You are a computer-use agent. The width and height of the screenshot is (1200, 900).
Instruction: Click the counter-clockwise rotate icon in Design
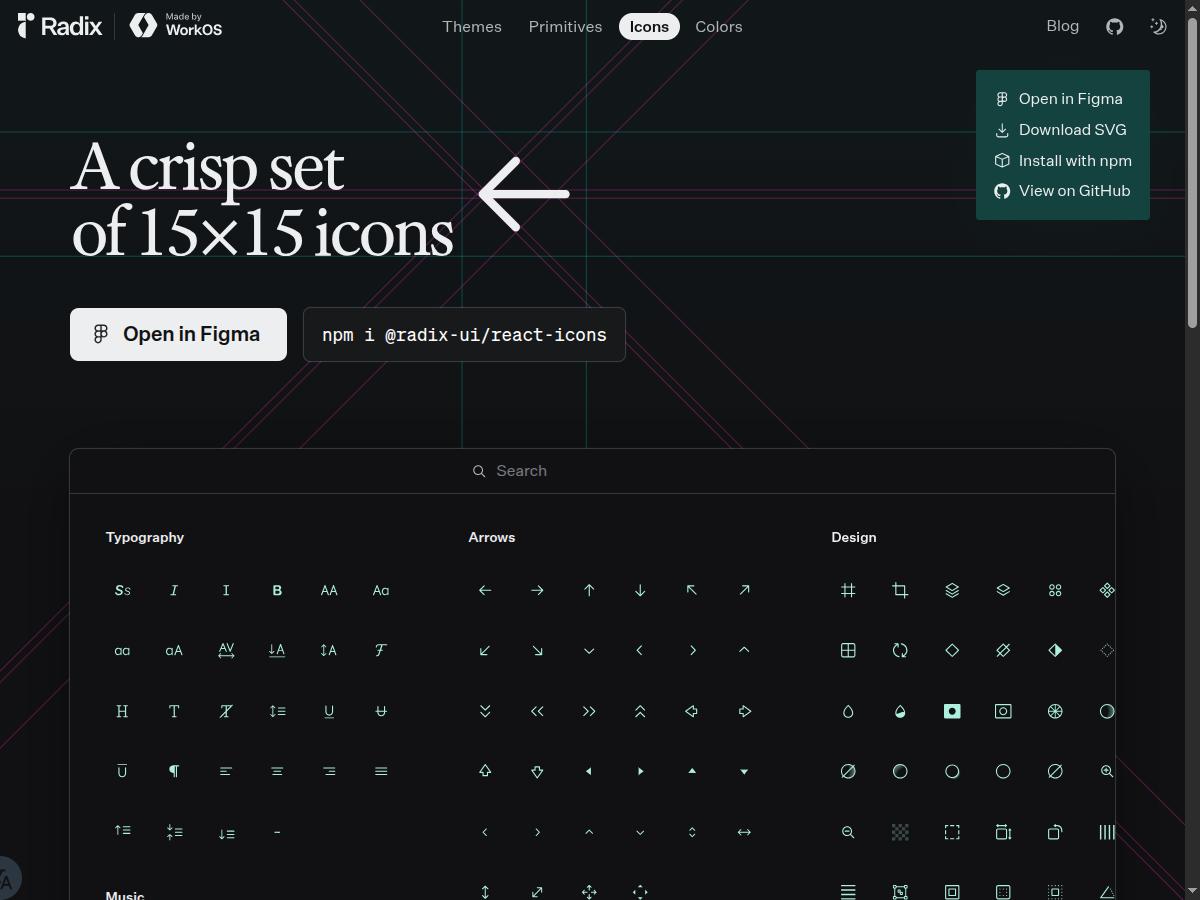coord(900,650)
